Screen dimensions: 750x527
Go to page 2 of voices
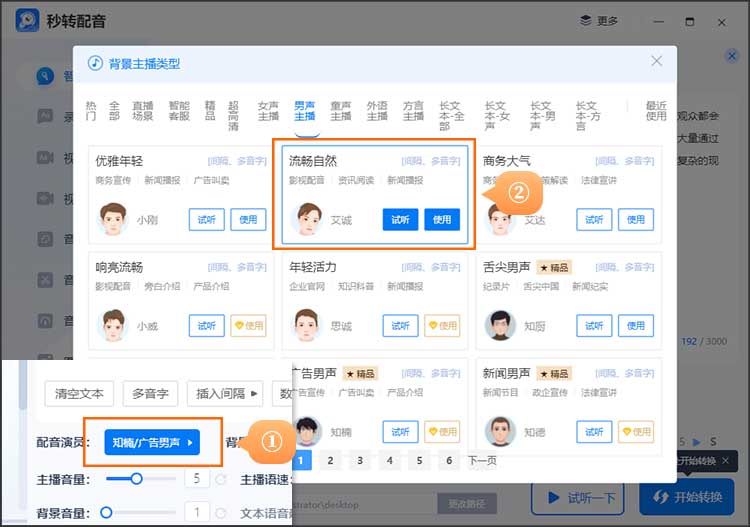click(330, 461)
